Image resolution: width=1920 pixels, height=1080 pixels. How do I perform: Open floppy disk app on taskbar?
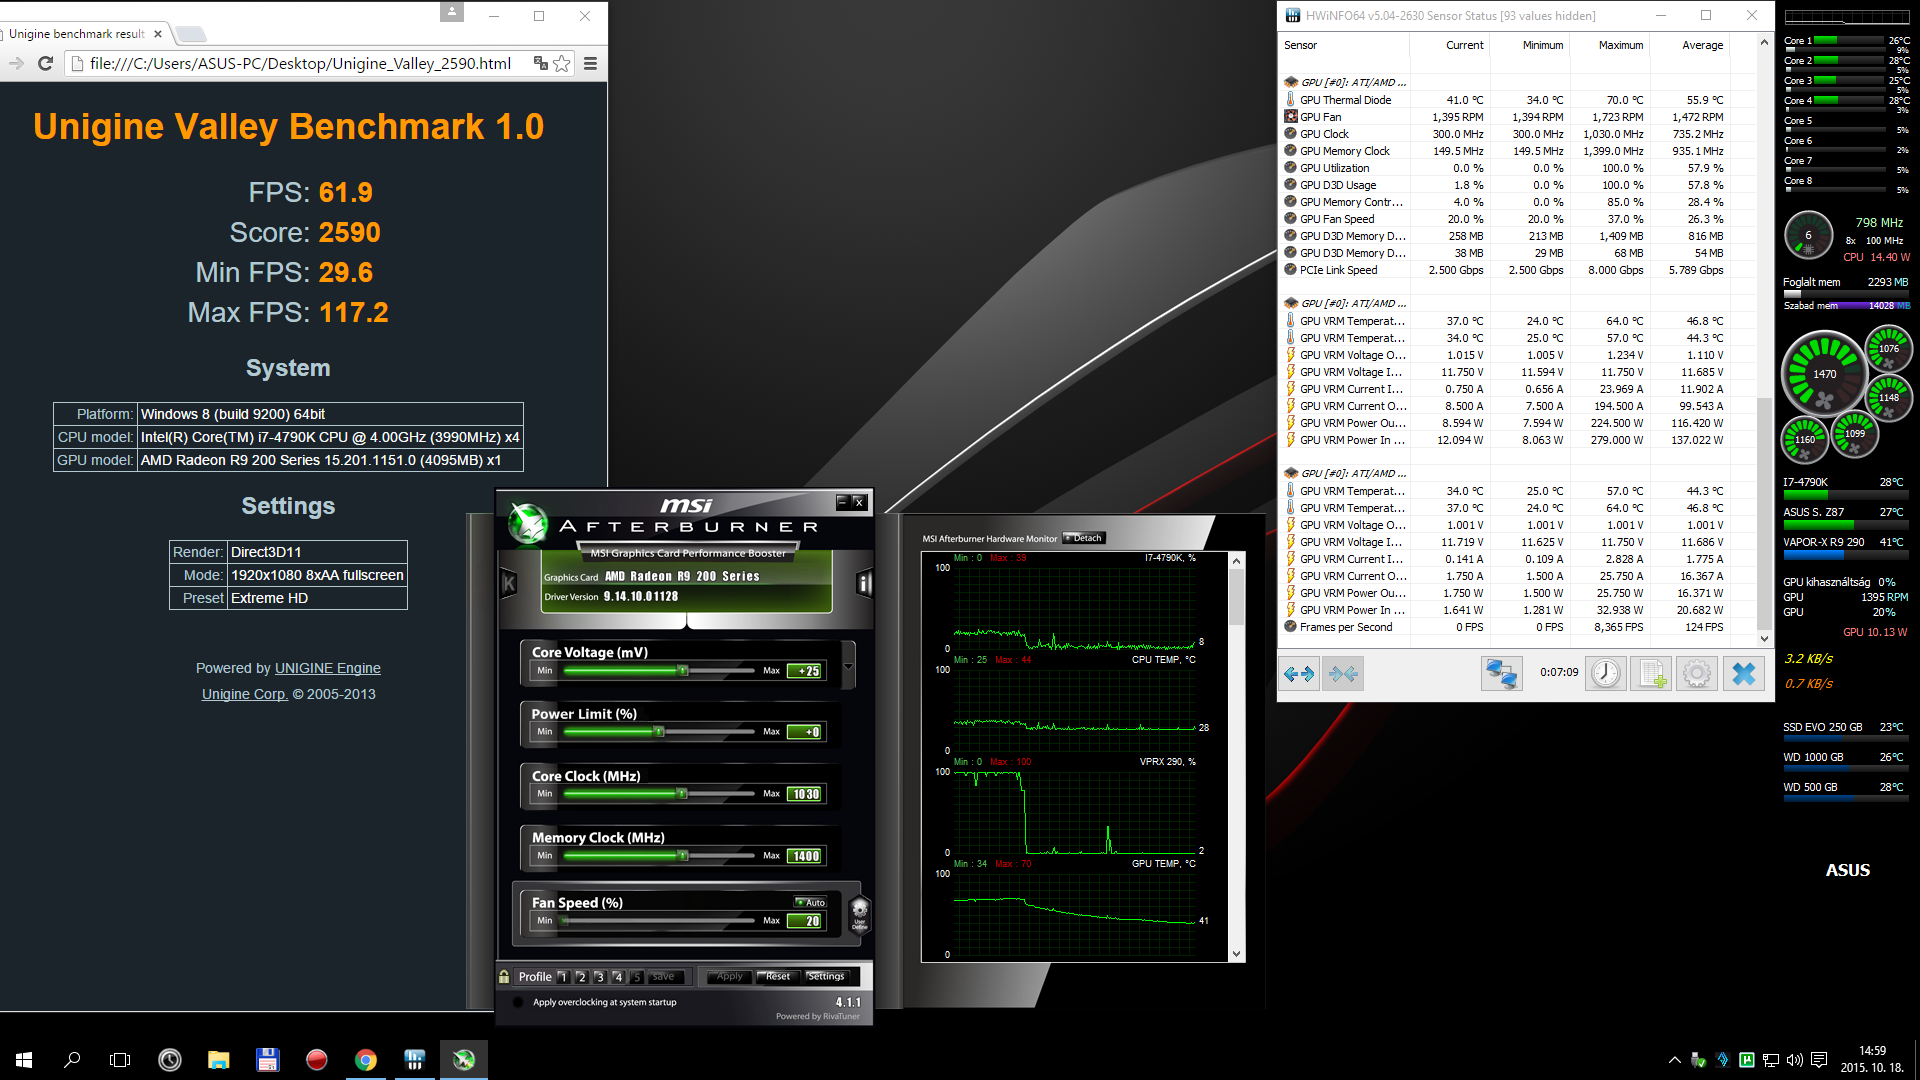pyautogui.click(x=268, y=1060)
